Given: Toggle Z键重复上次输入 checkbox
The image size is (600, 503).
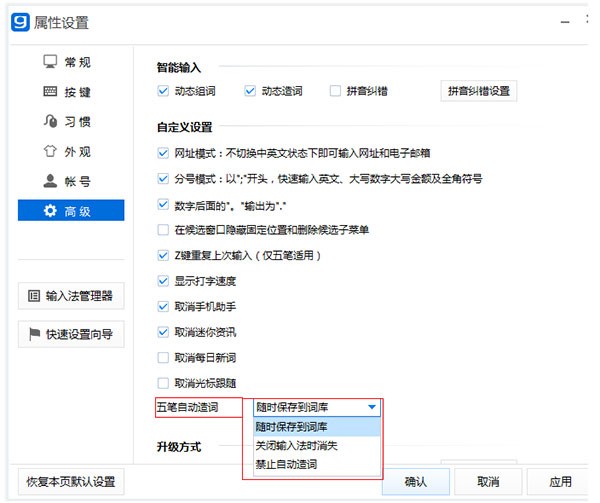Looking at the screenshot, I should (163, 256).
